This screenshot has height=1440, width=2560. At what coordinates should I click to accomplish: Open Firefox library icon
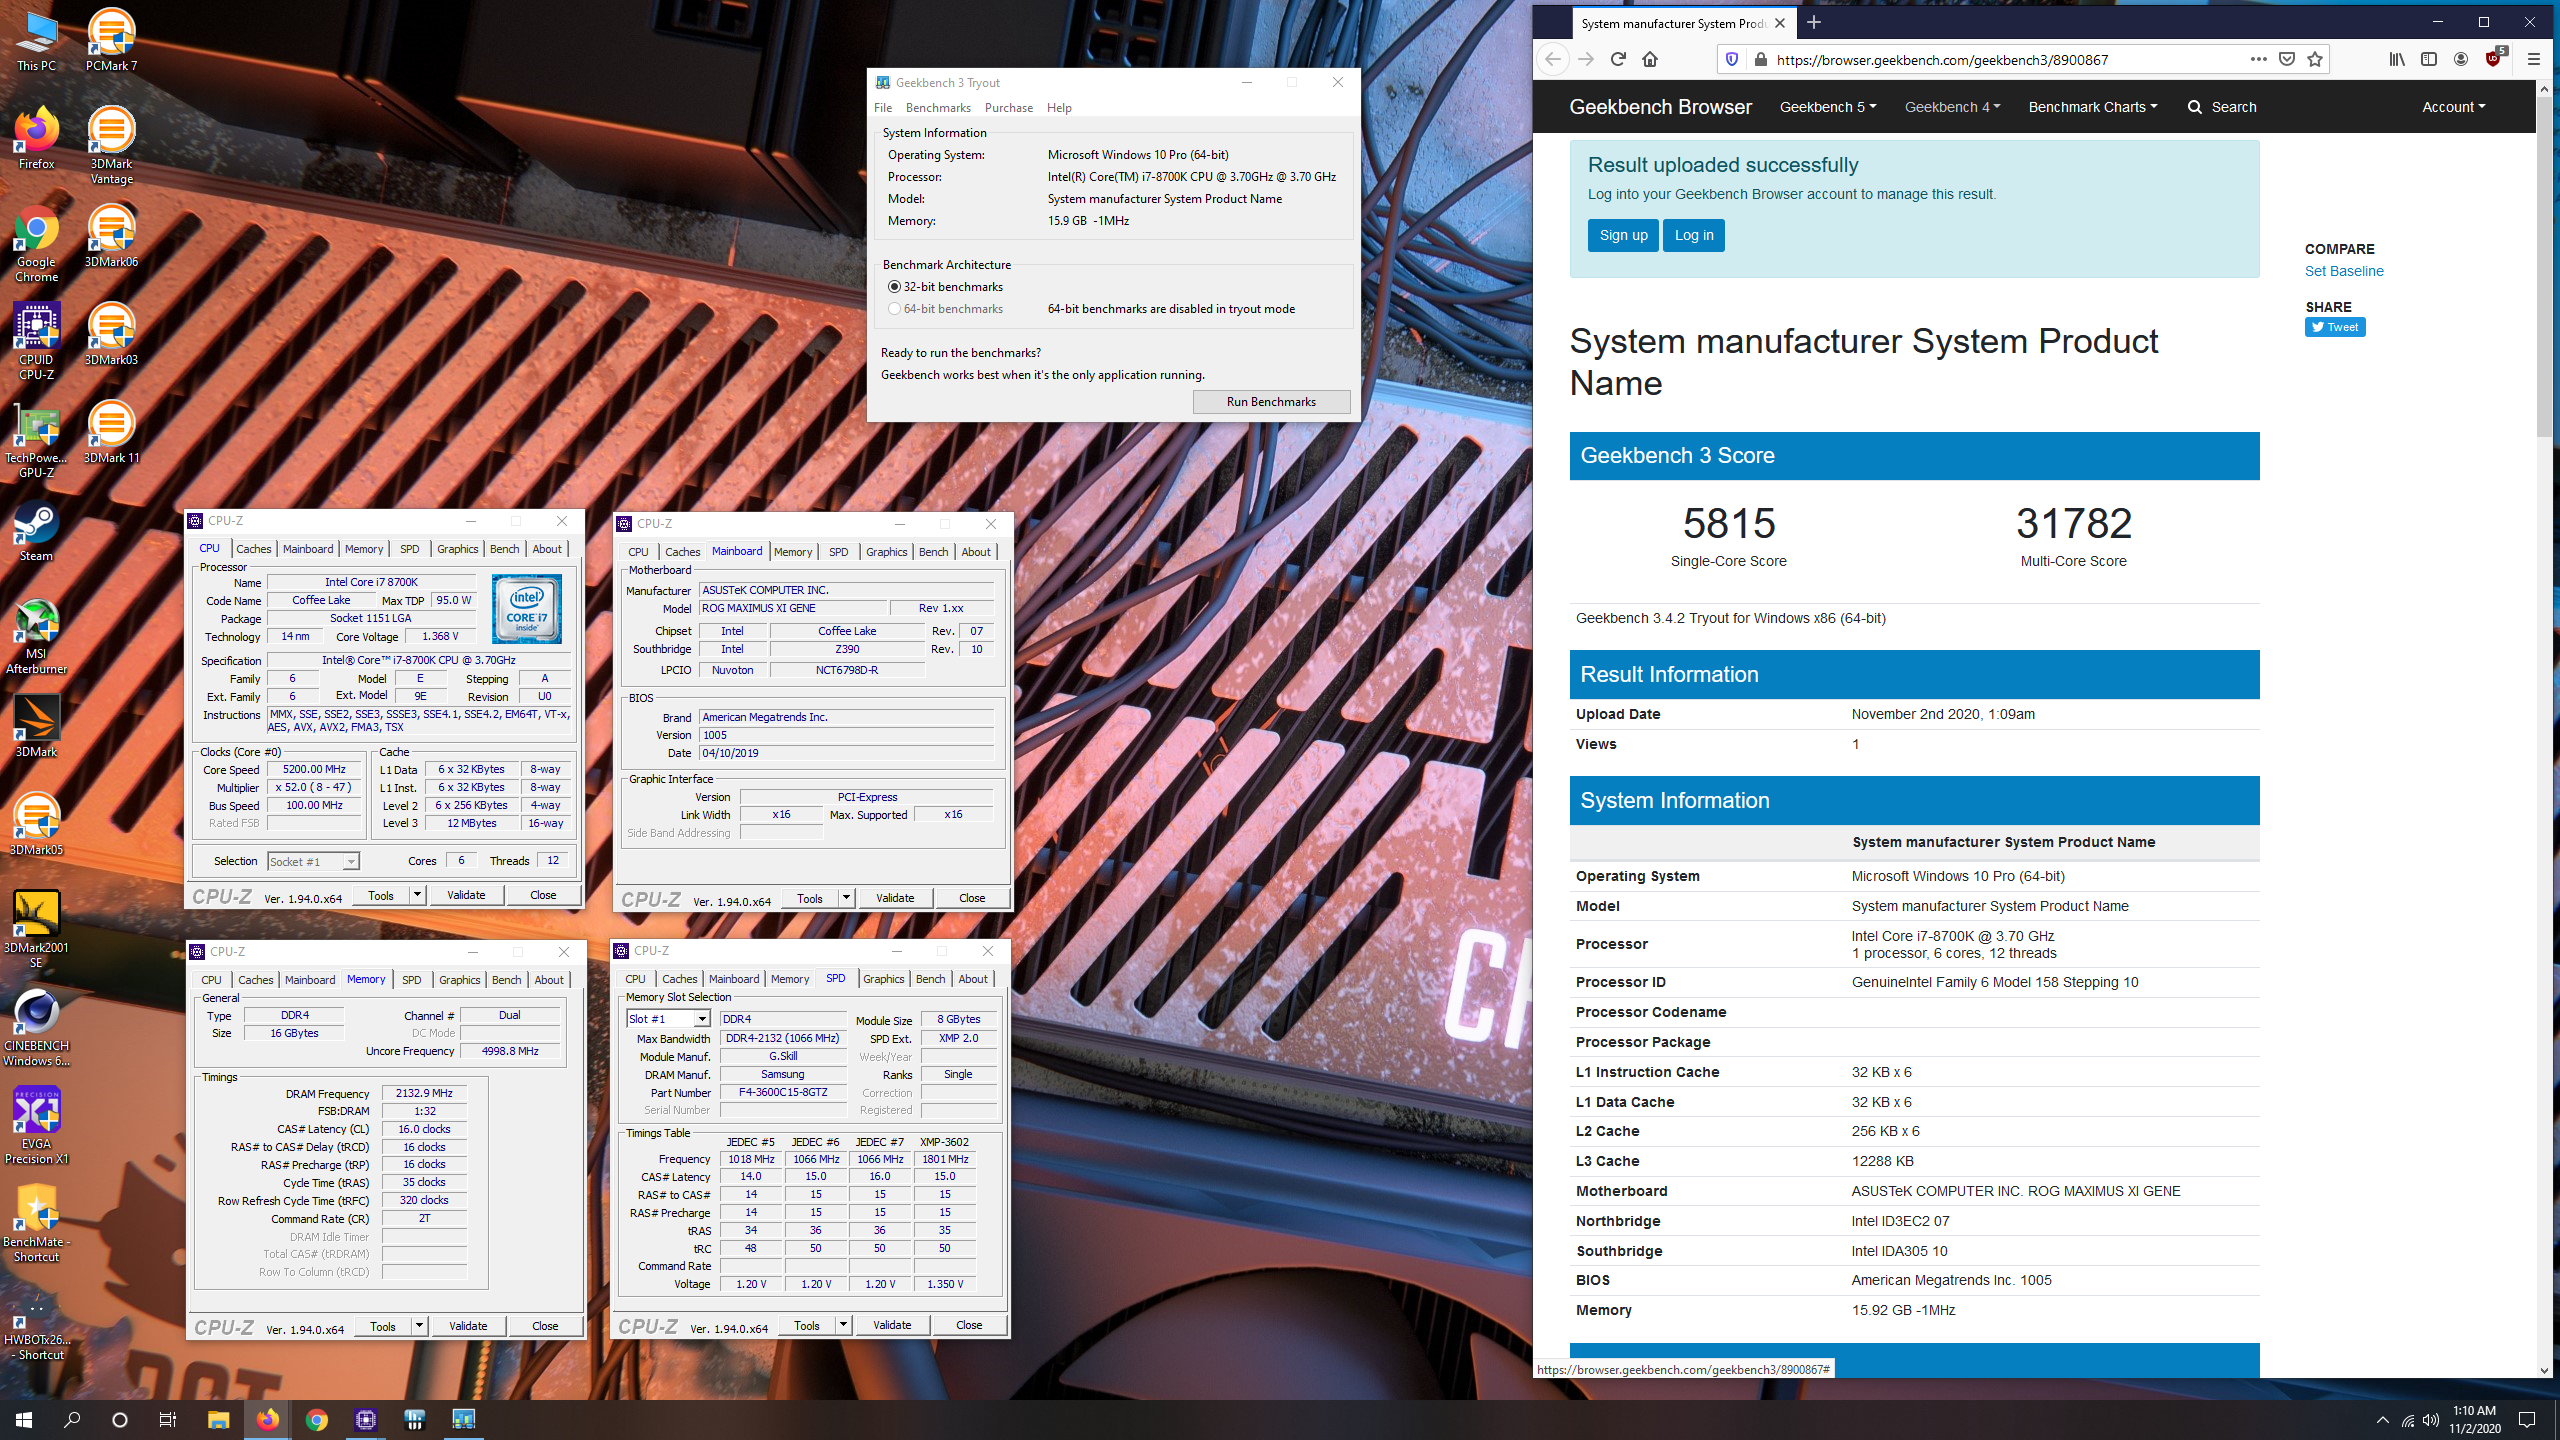[x=2397, y=59]
